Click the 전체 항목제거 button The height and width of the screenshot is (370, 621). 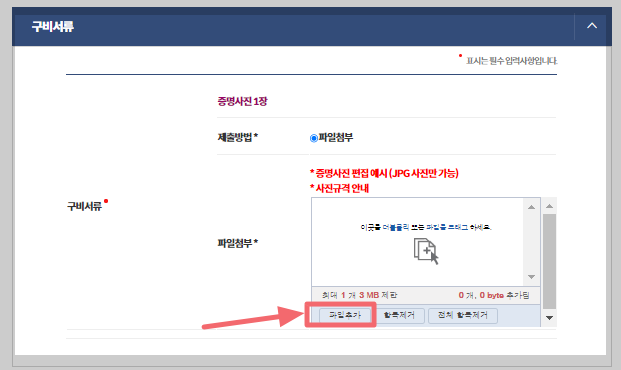tap(463, 315)
